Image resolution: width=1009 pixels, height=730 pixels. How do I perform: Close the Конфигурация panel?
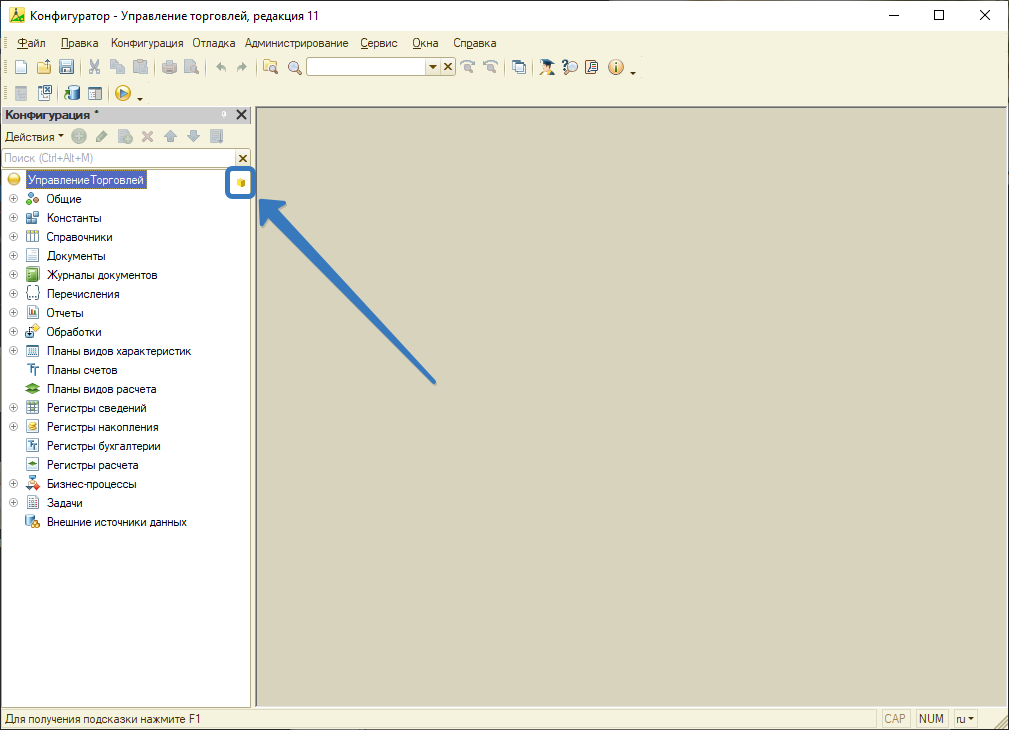pos(241,115)
